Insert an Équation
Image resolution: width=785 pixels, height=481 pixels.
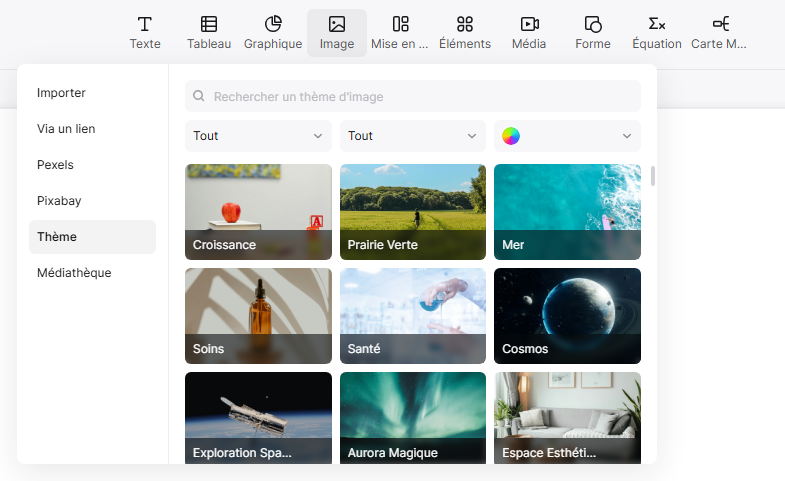click(x=657, y=33)
